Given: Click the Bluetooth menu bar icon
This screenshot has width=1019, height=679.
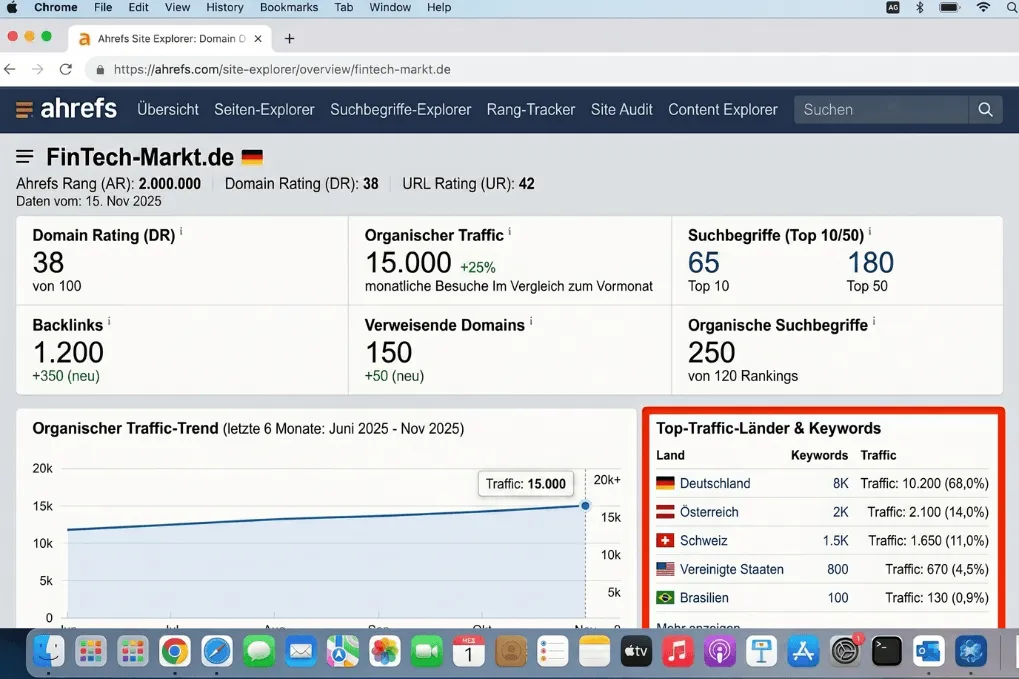Looking at the screenshot, I should click(x=920, y=7).
